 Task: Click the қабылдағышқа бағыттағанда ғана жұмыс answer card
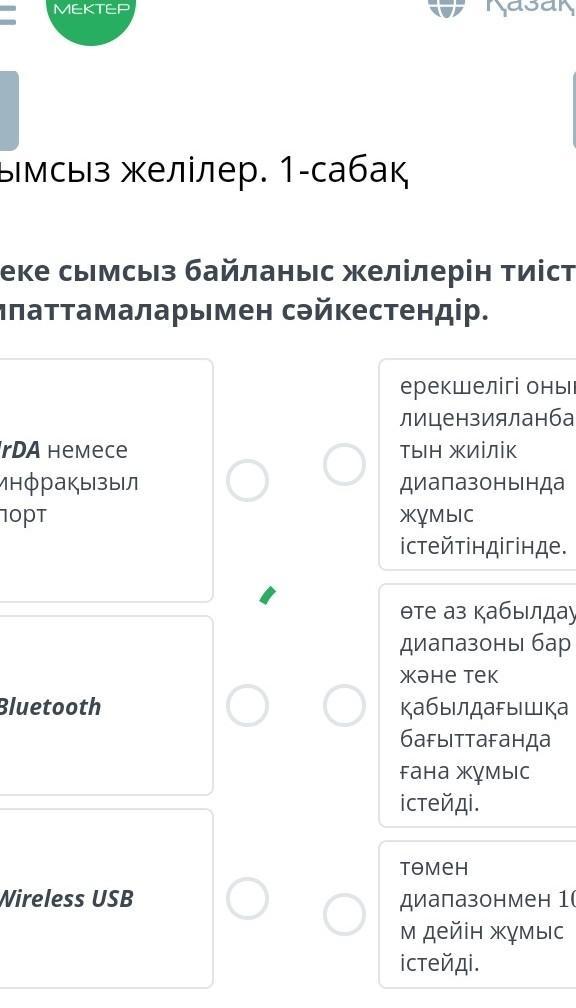click(477, 705)
